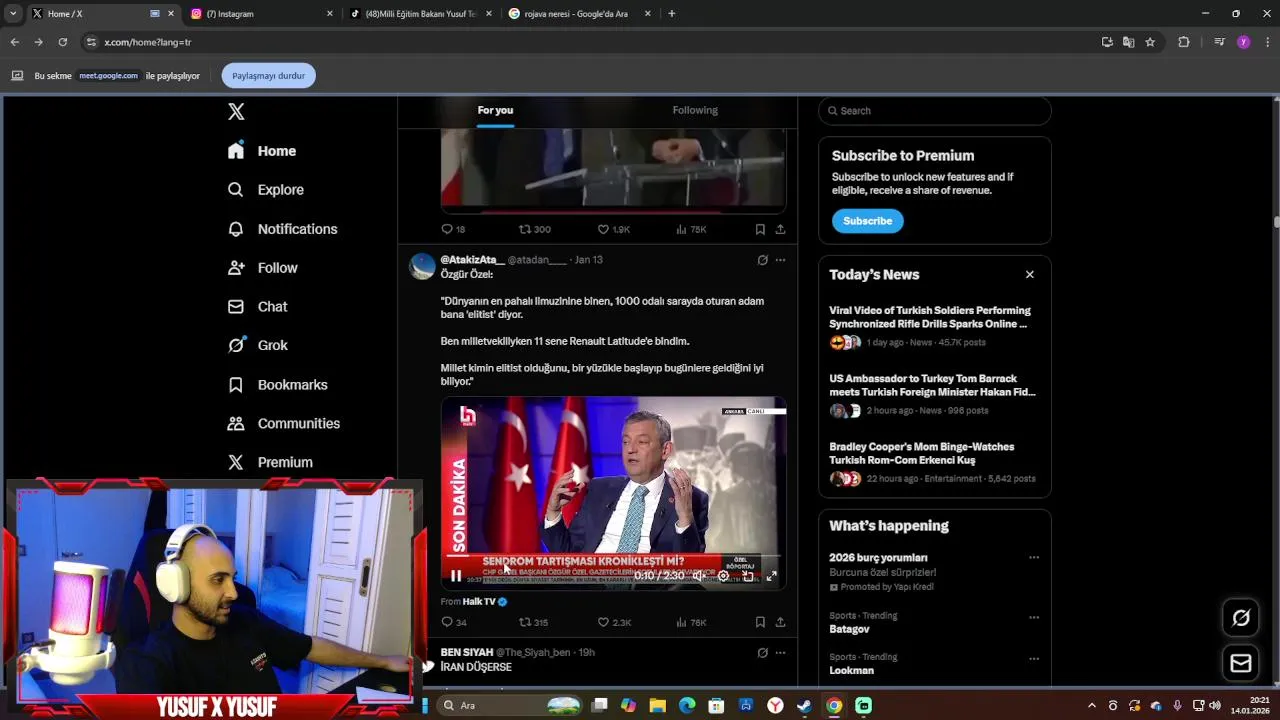Open Chat in the sidebar
Screen dimensions: 1280x720
257,307
